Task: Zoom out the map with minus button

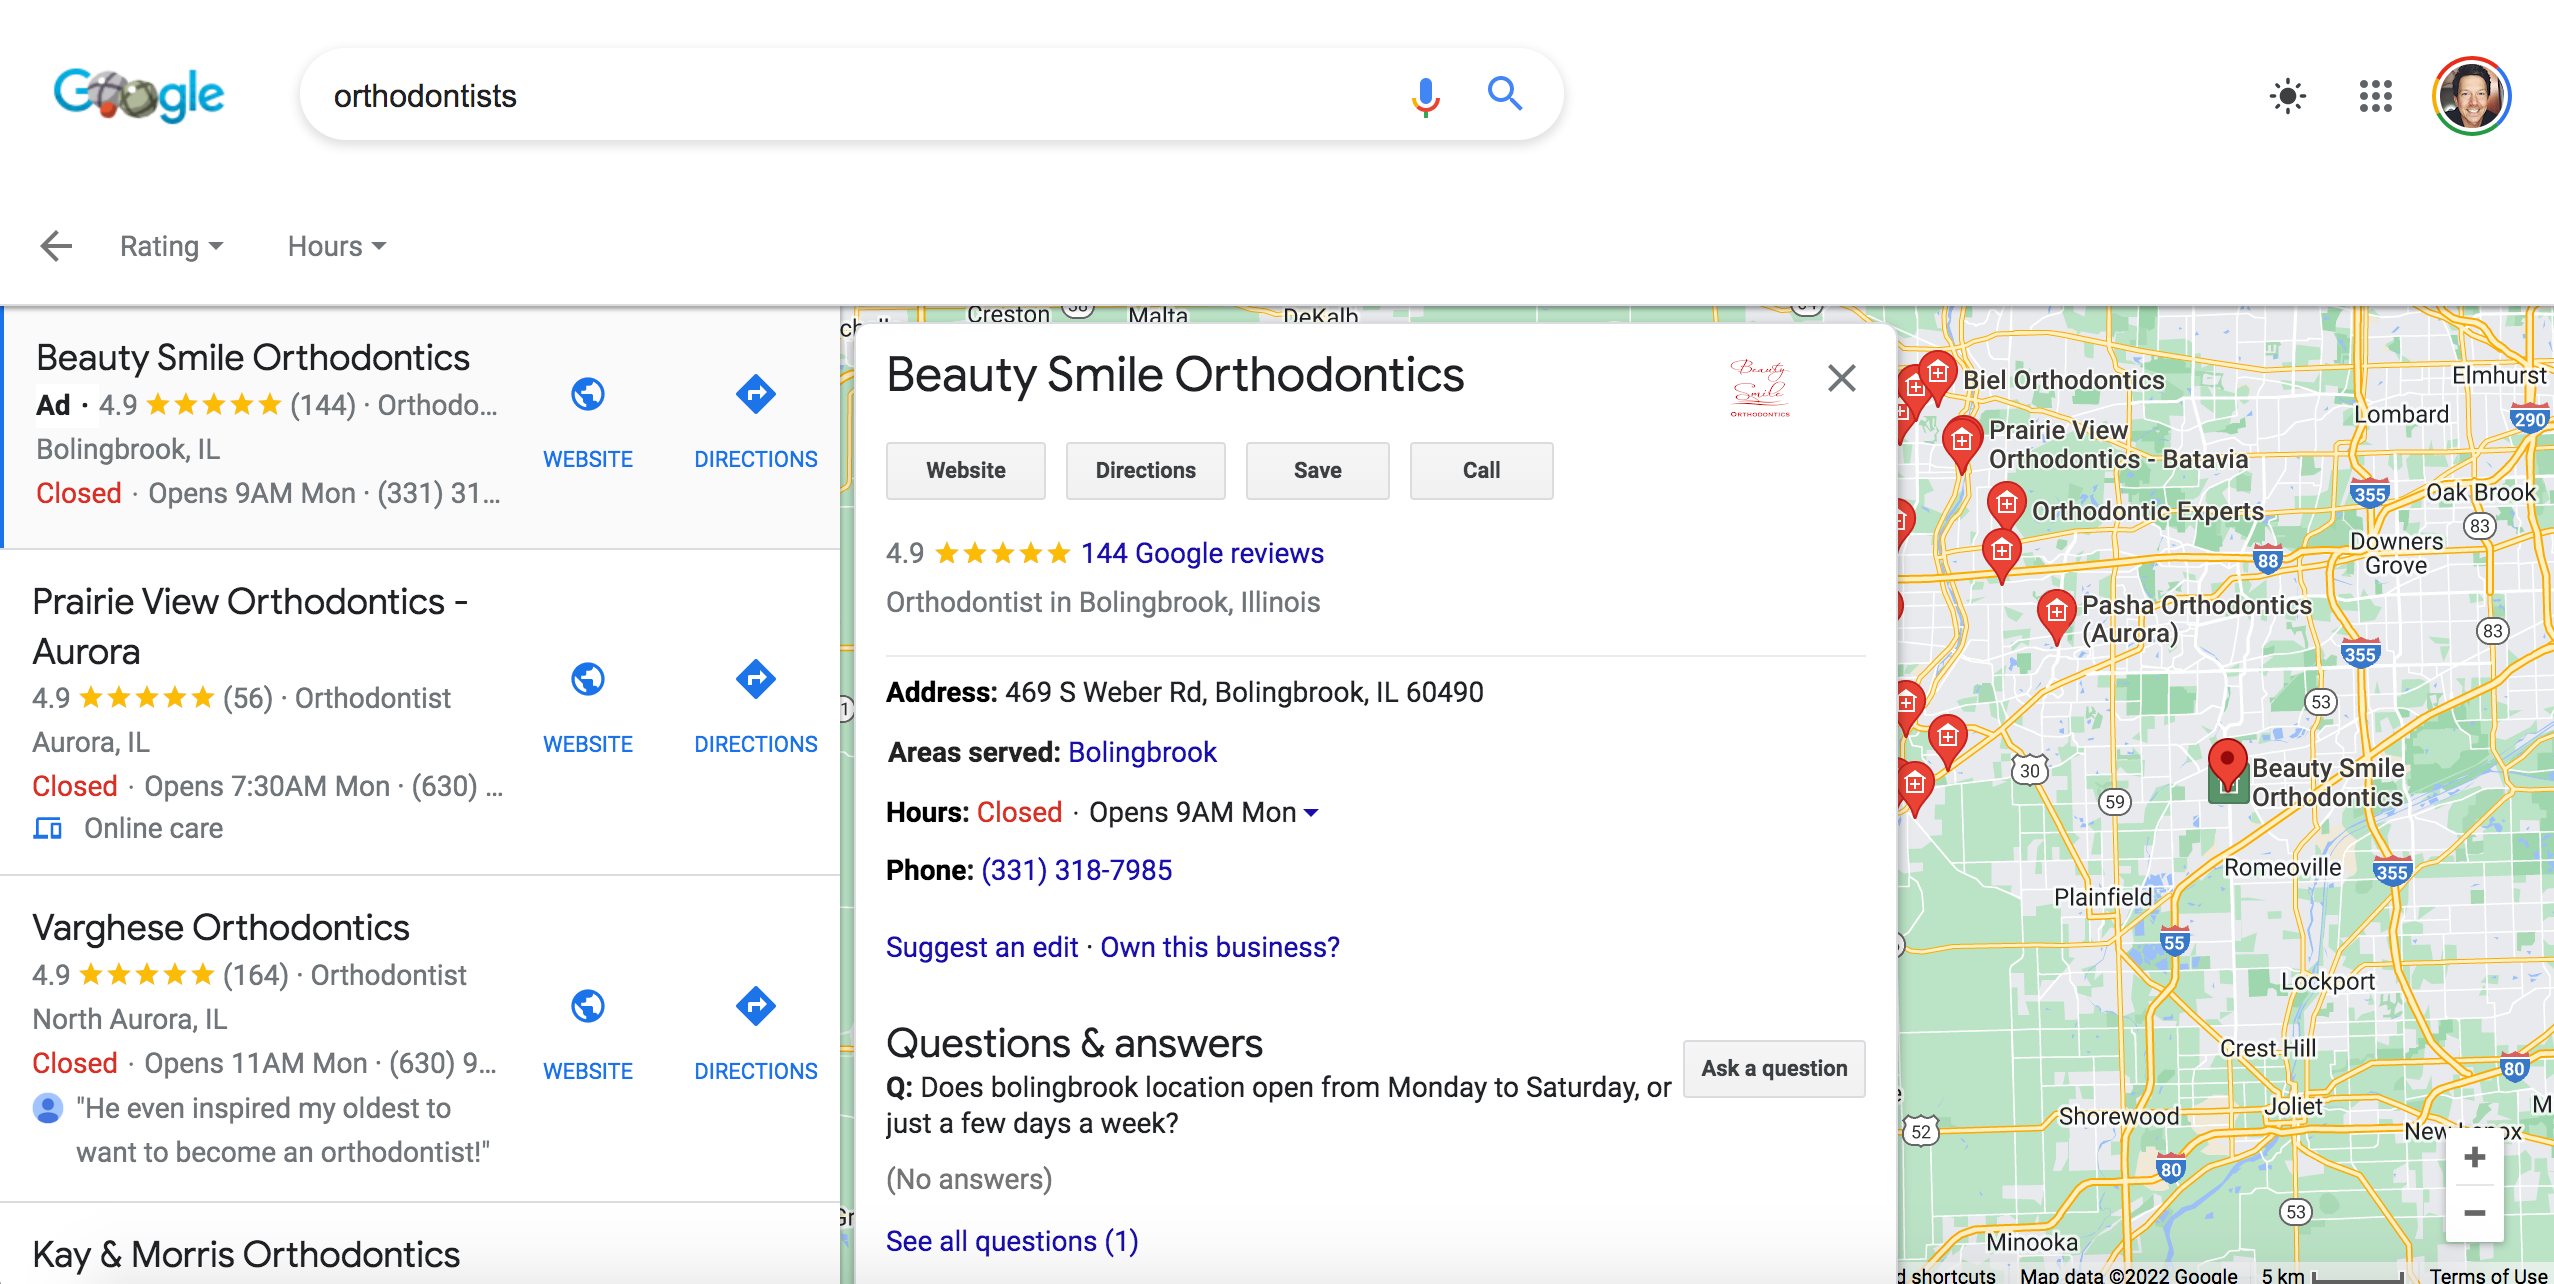Action: 2474,1213
